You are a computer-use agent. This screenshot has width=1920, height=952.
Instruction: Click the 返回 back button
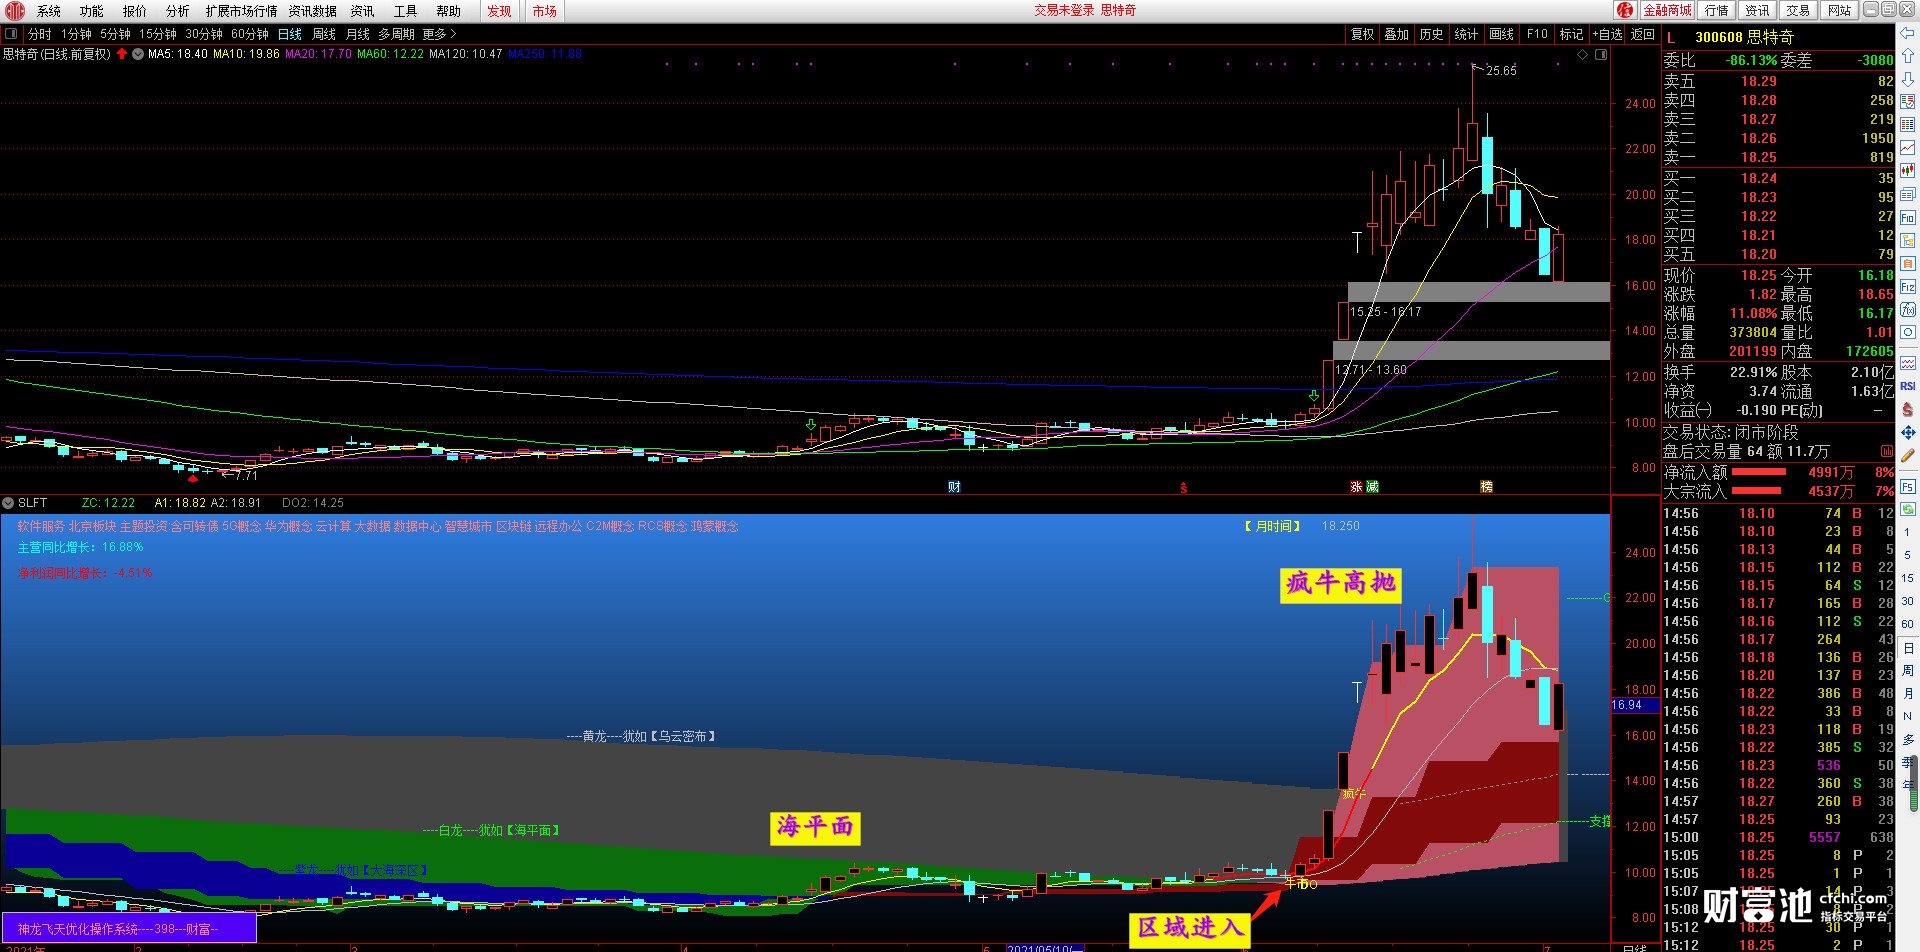[x=1643, y=34]
